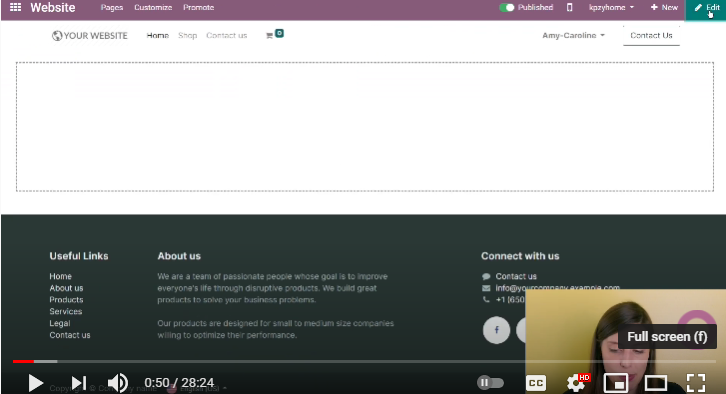Click the Facebook social icon in footer

[496, 330]
